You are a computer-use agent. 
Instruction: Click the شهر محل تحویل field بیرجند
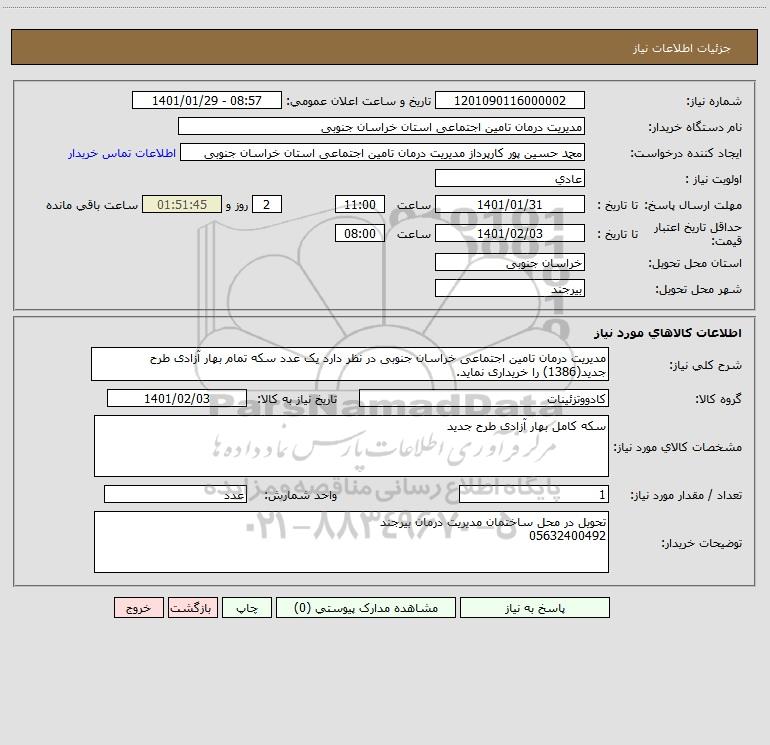[x=510, y=288]
